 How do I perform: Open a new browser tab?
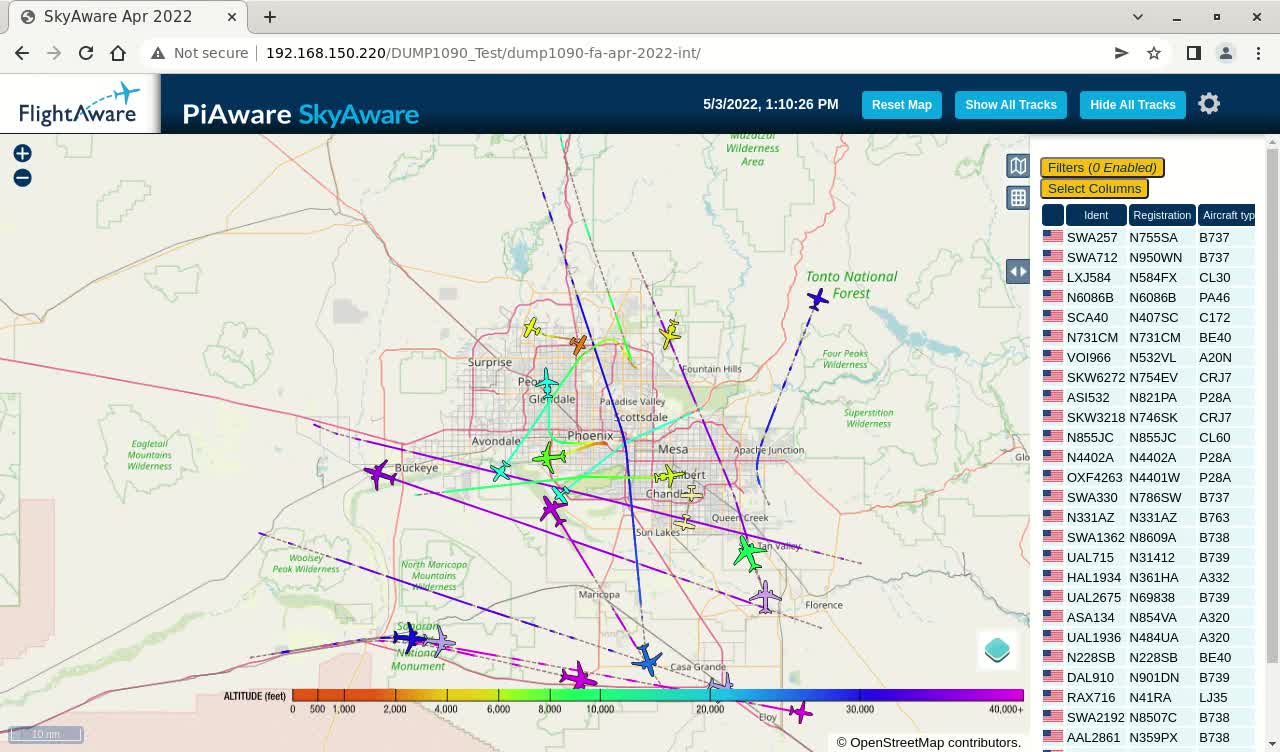[x=270, y=17]
